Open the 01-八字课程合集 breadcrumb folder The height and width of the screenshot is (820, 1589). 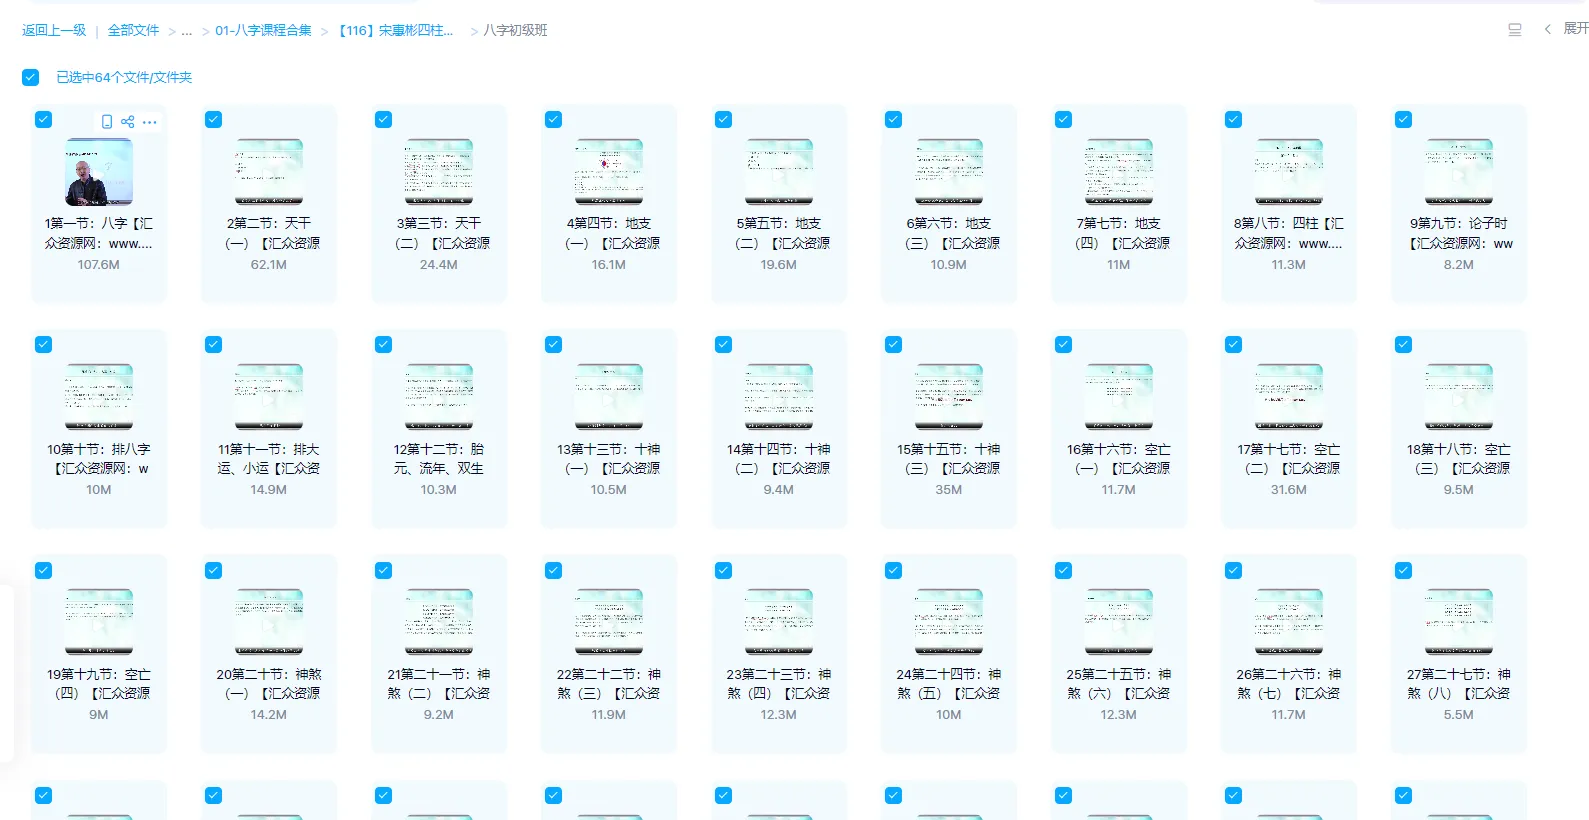[263, 31]
